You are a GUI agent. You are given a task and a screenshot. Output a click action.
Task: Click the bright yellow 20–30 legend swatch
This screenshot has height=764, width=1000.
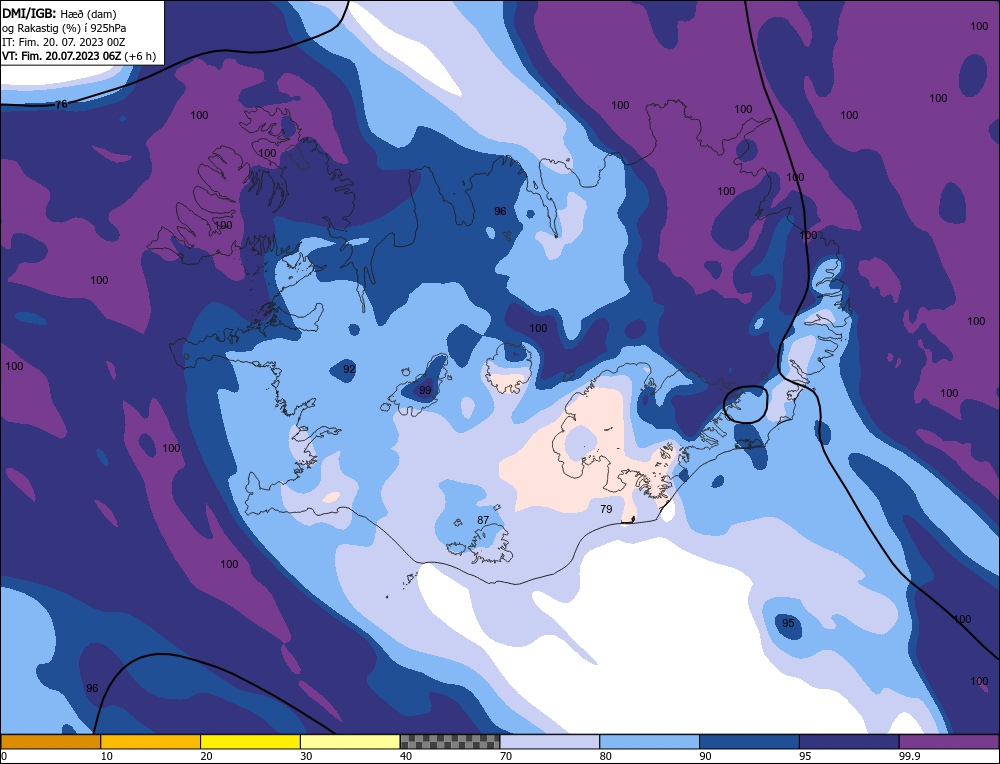click(250, 742)
